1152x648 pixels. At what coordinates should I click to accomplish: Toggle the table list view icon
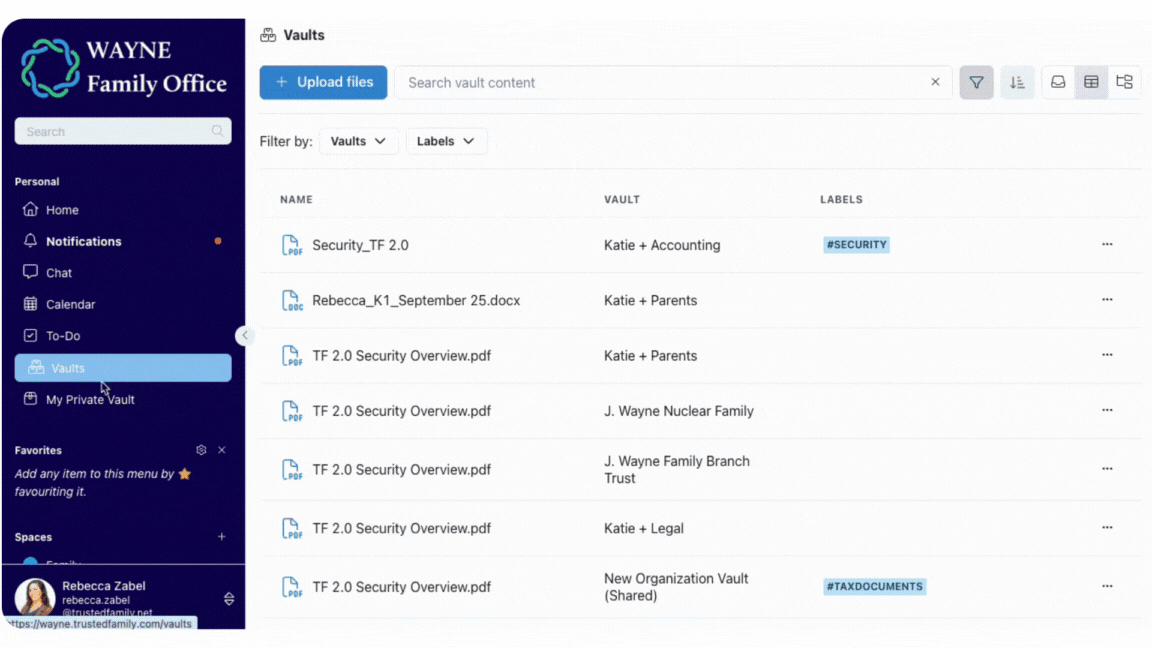coord(1091,83)
